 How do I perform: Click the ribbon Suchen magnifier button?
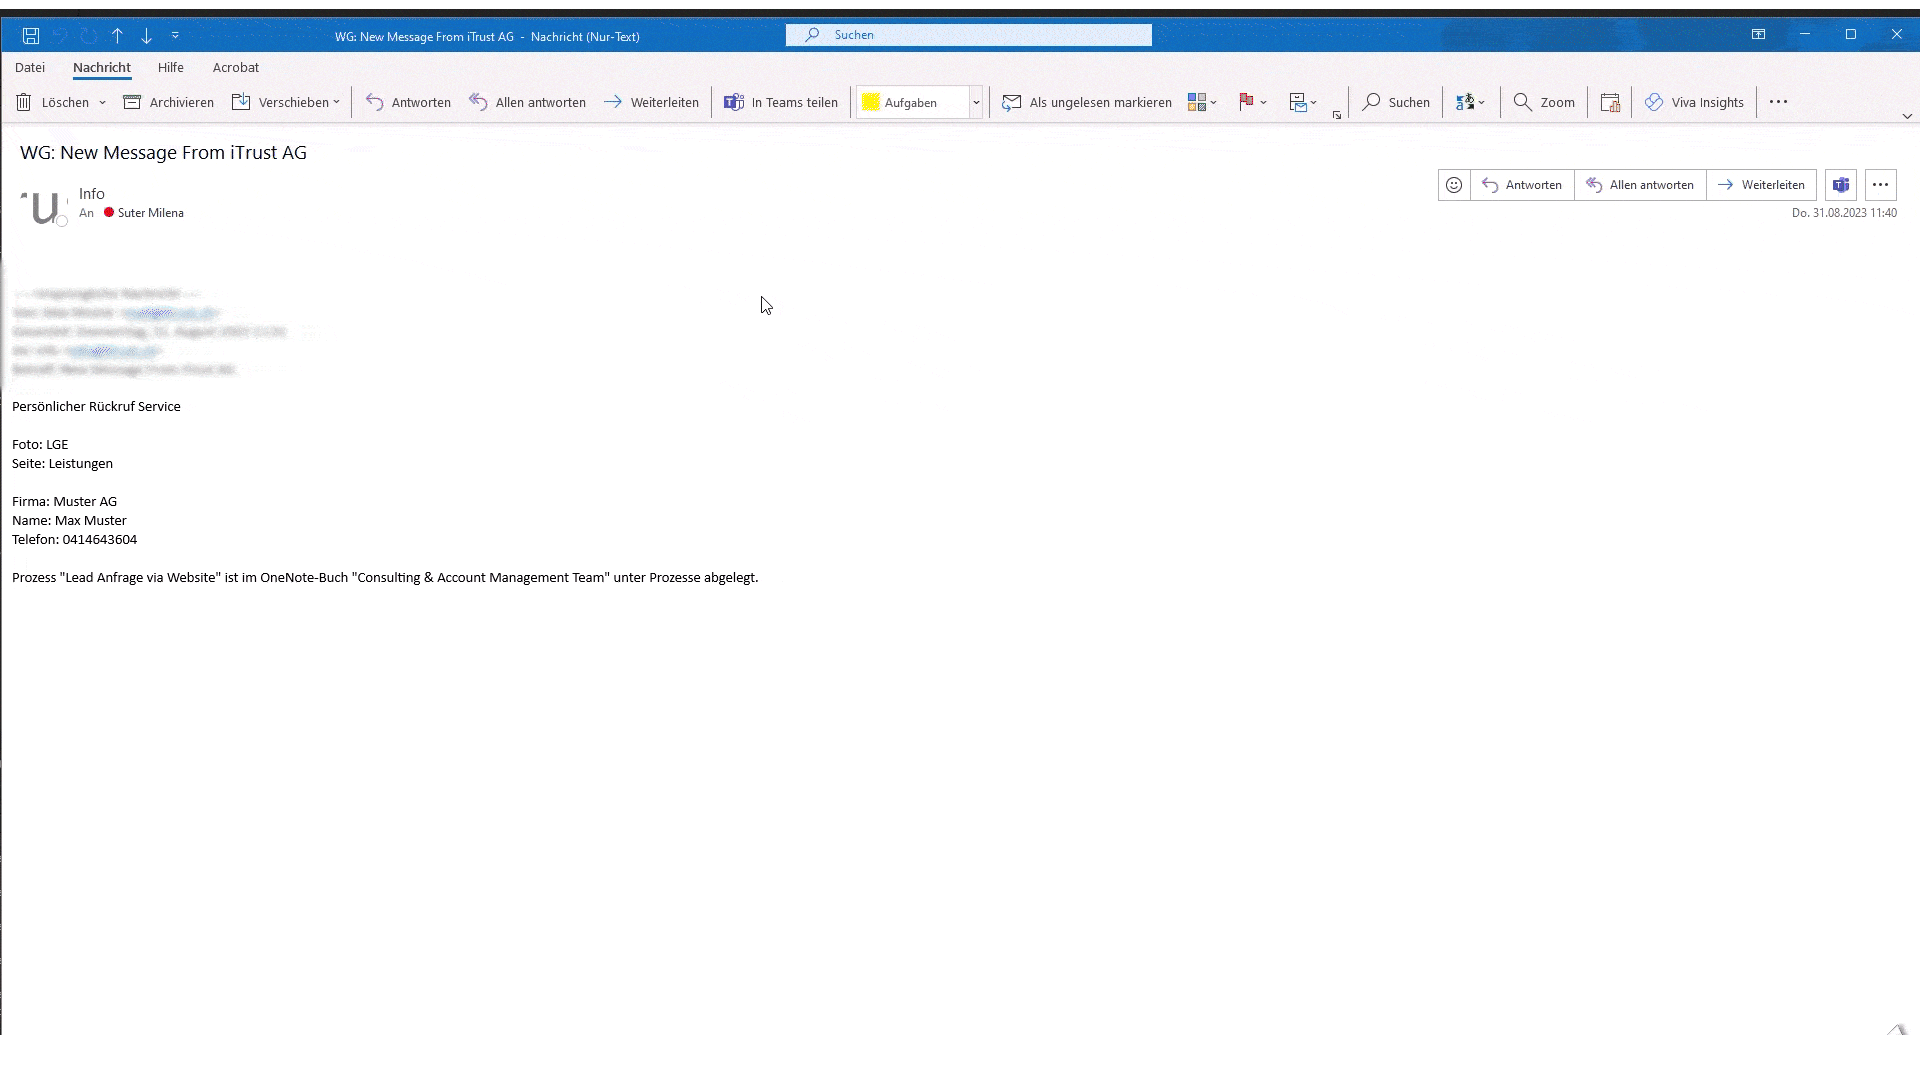coord(1396,102)
